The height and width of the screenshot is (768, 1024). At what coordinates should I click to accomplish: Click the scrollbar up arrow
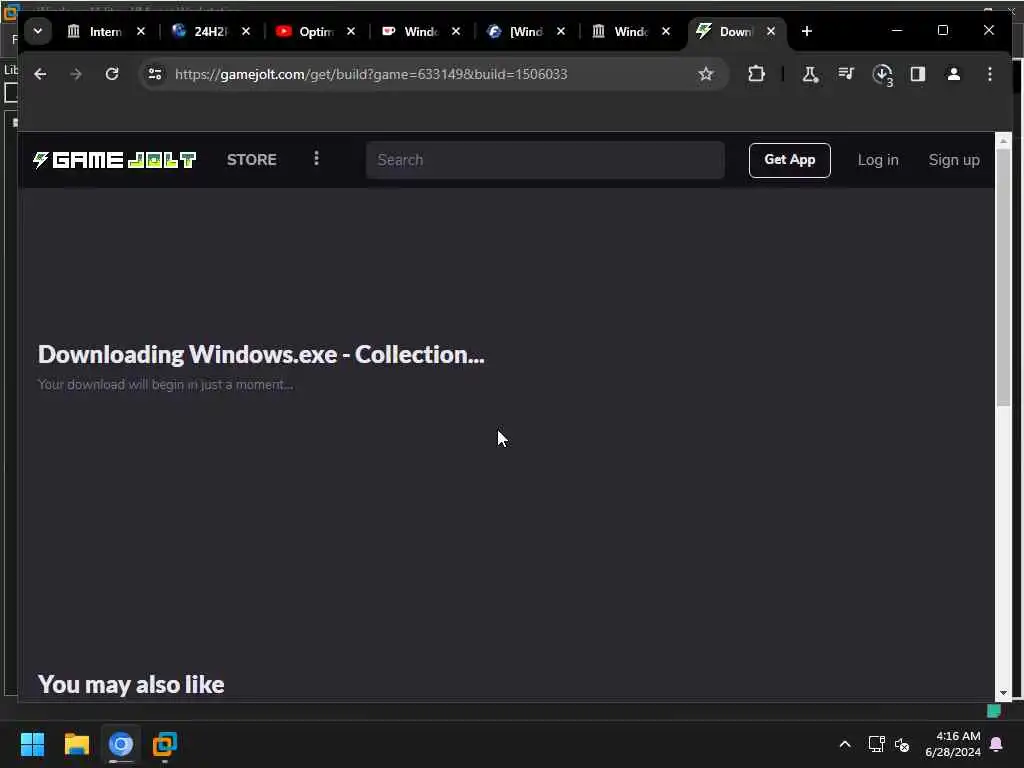tap(1003, 140)
